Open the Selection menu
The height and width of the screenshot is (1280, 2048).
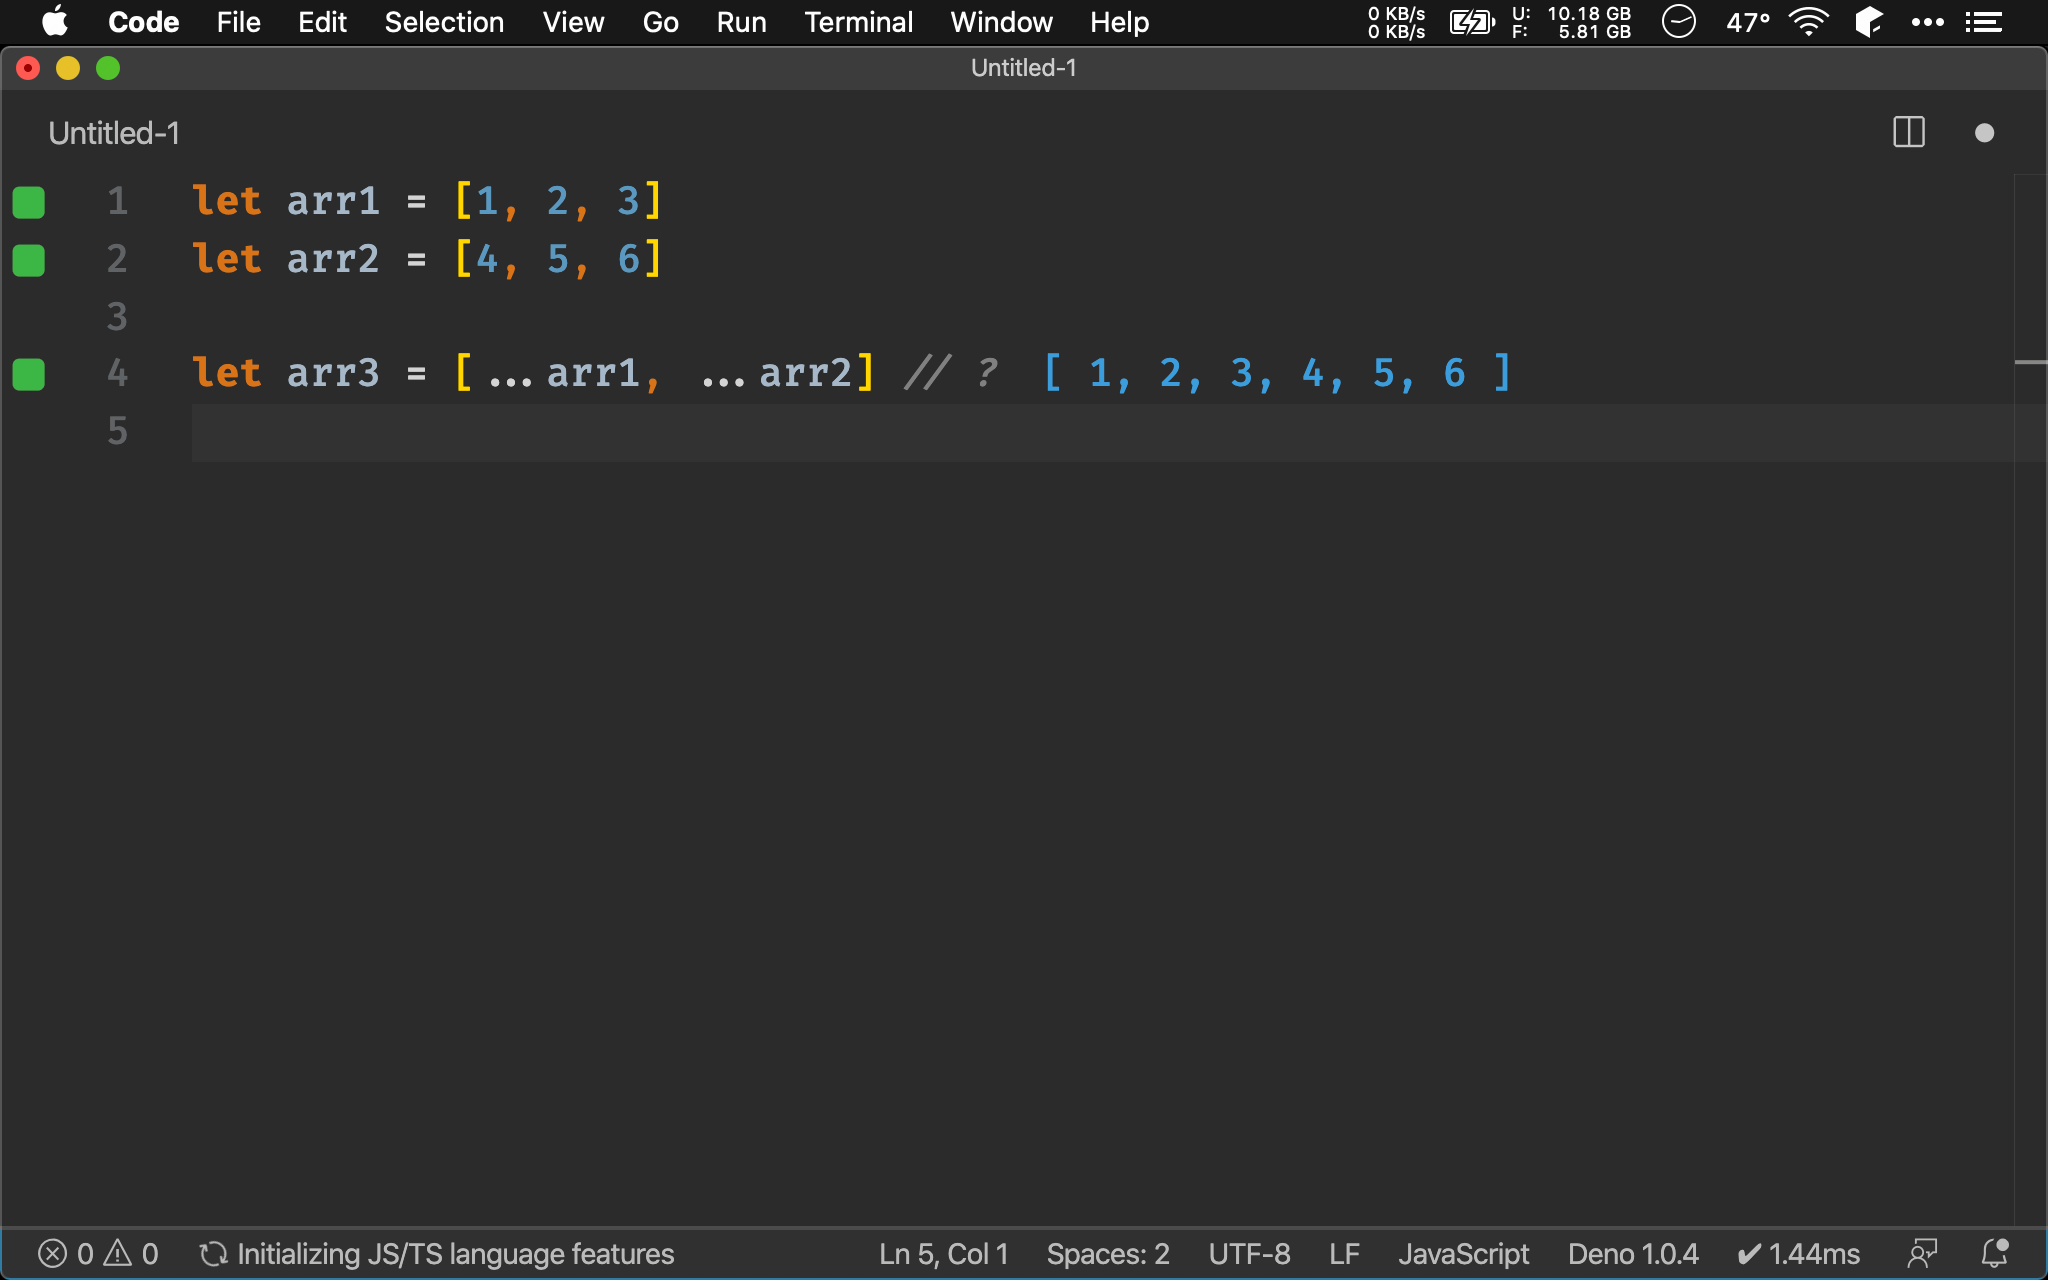click(444, 22)
